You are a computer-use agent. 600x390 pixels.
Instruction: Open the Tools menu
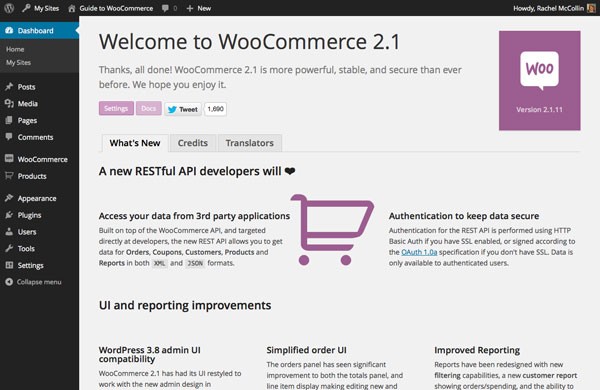click(39, 249)
